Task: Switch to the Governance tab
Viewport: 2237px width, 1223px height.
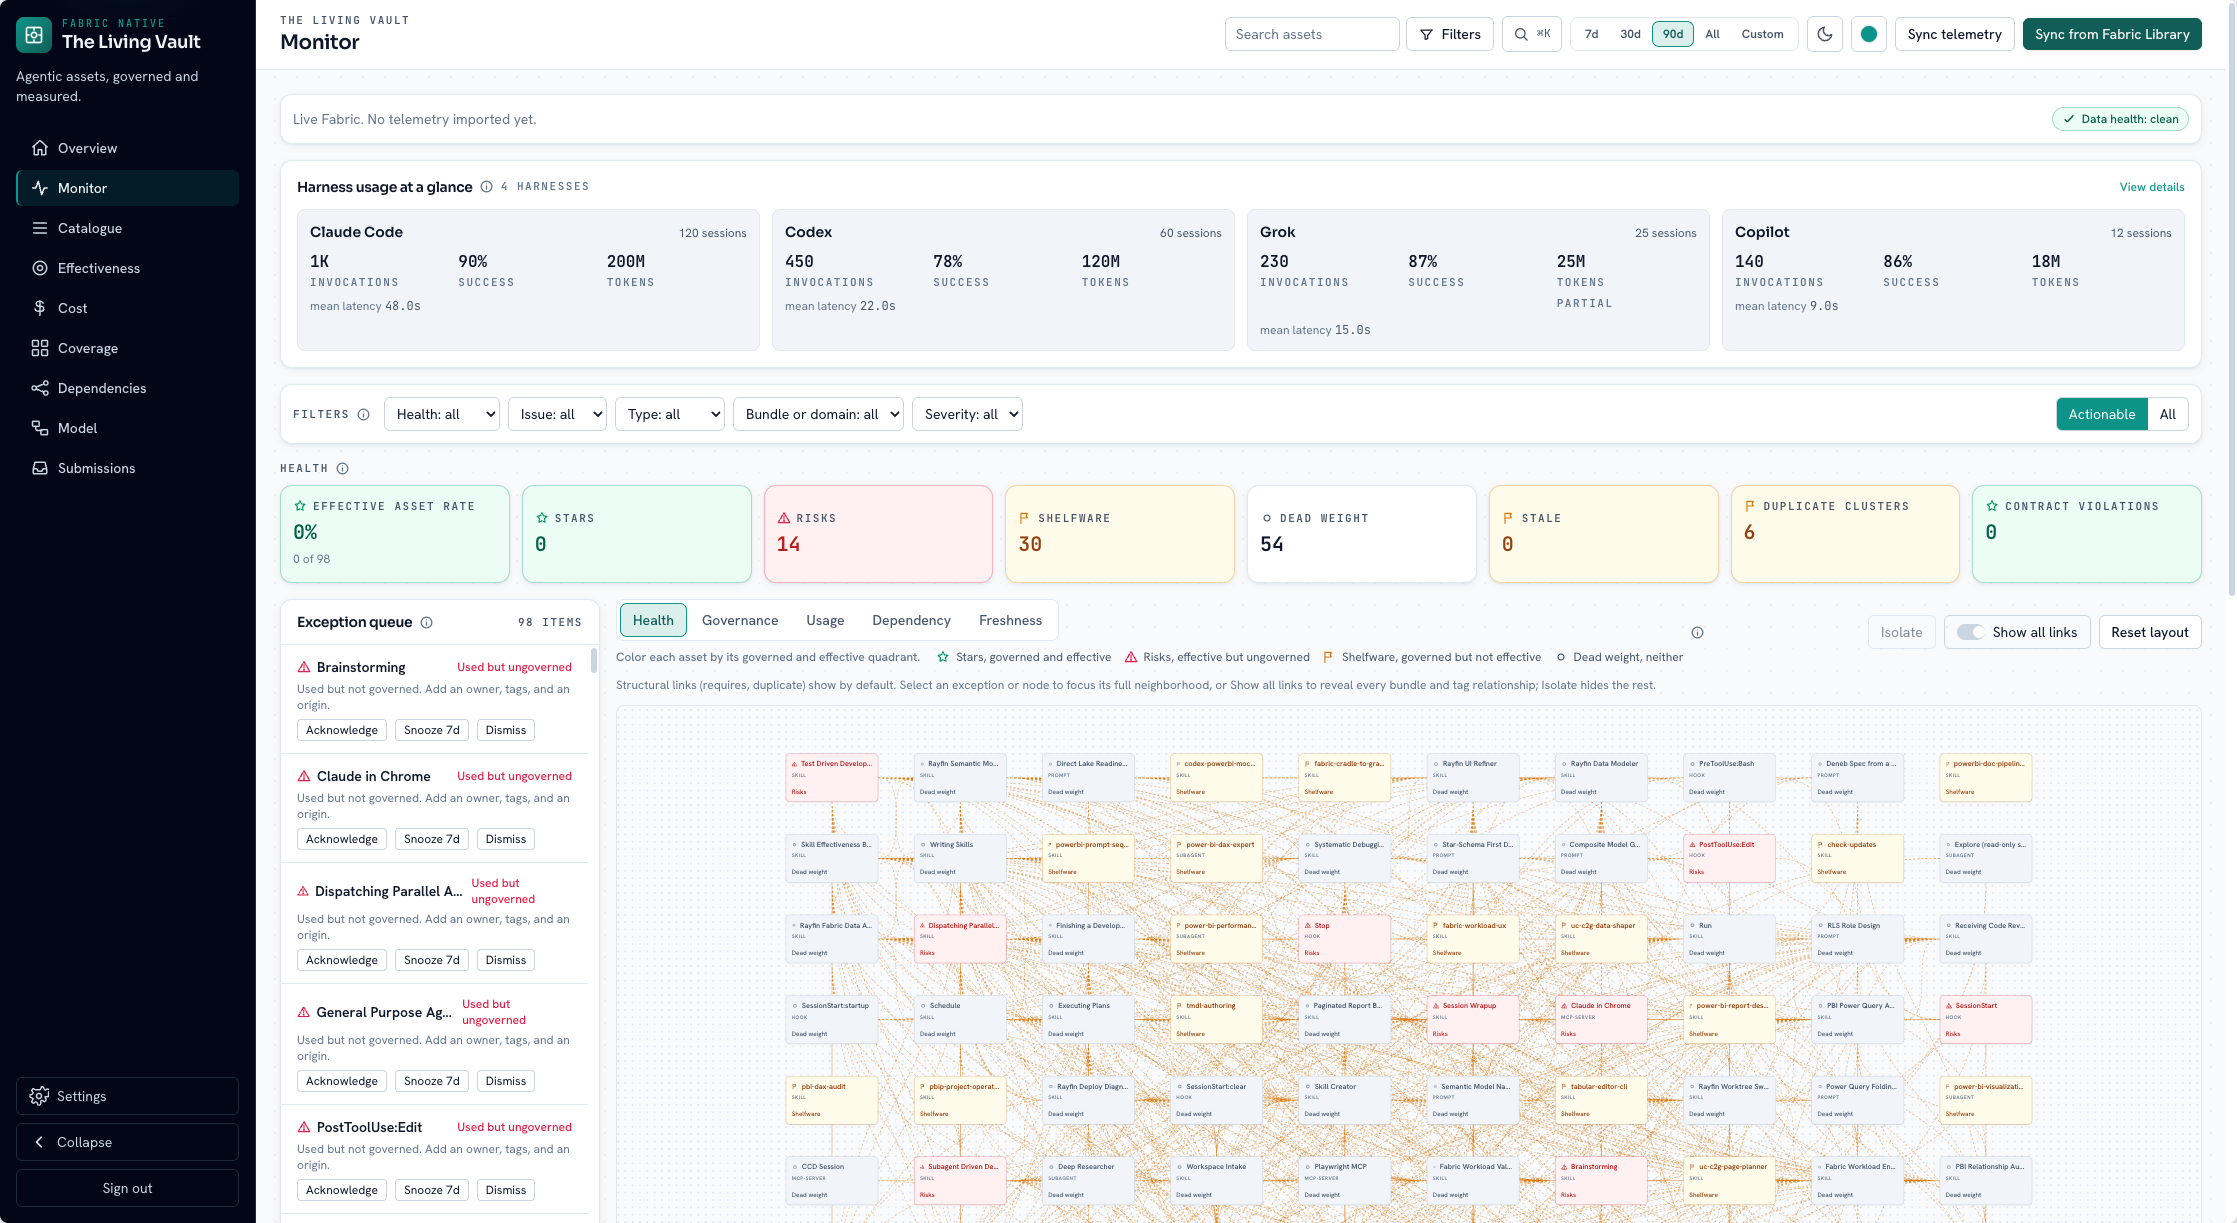Action: 740,620
